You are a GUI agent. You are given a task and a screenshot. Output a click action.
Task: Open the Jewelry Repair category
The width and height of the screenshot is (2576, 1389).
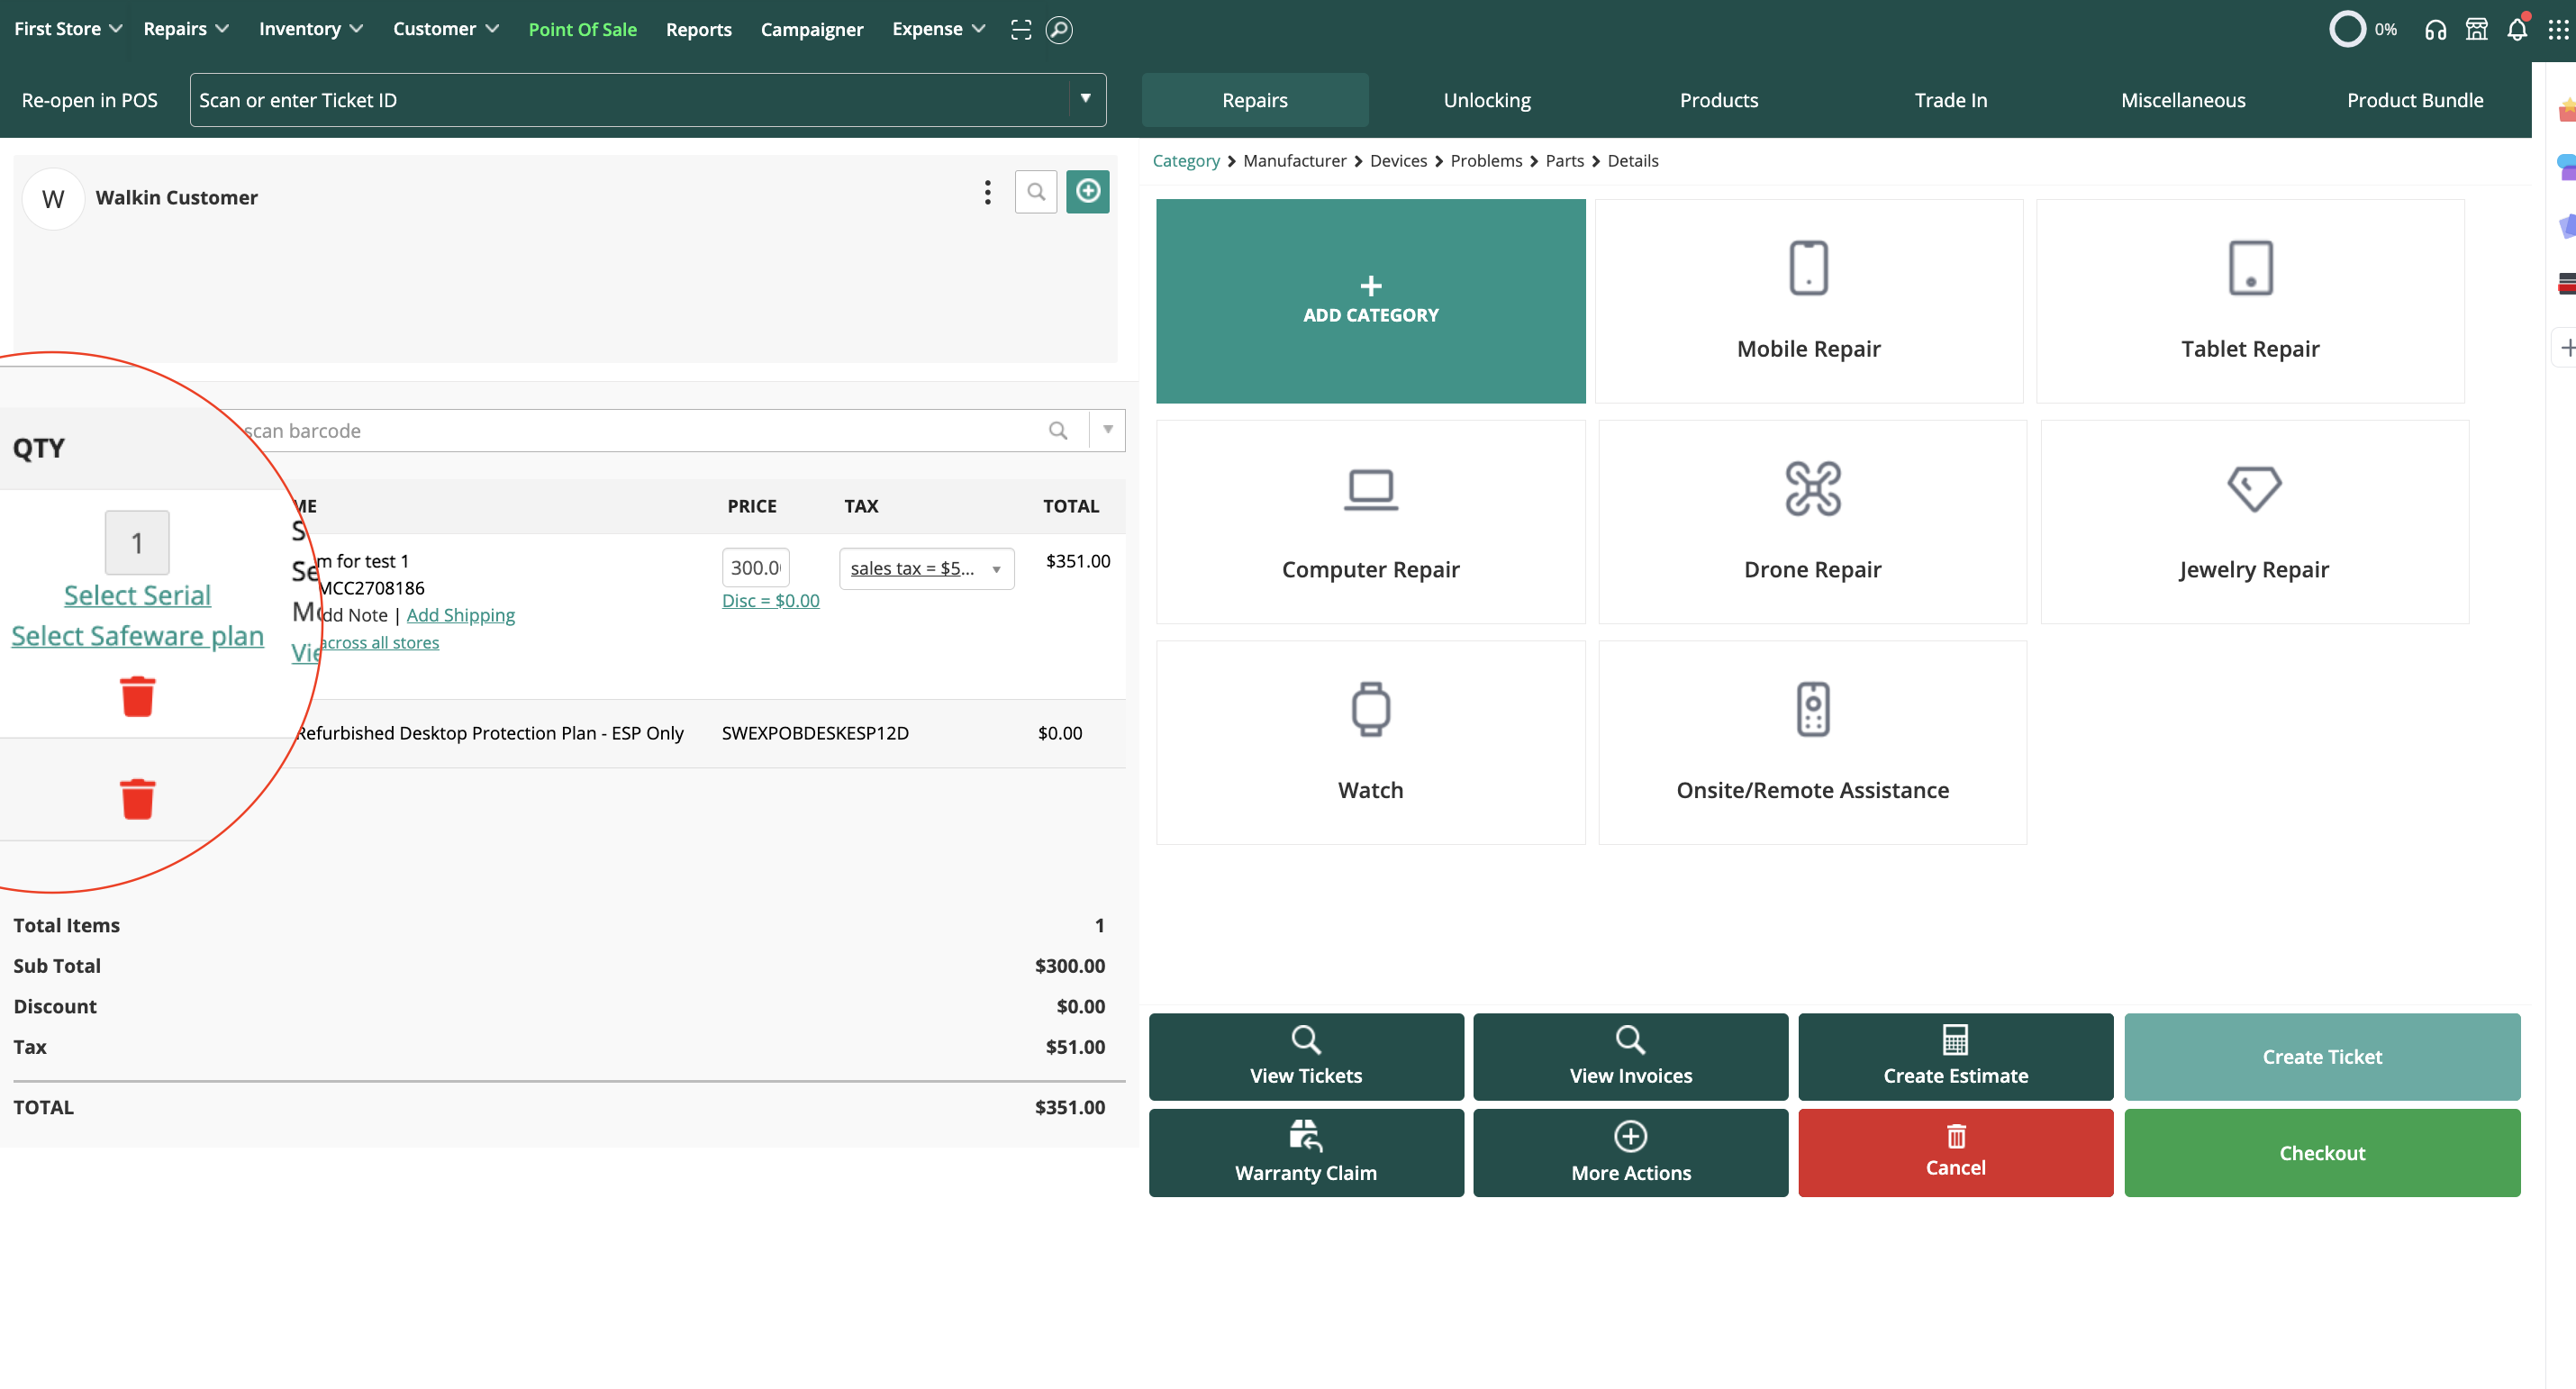point(2254,522)
